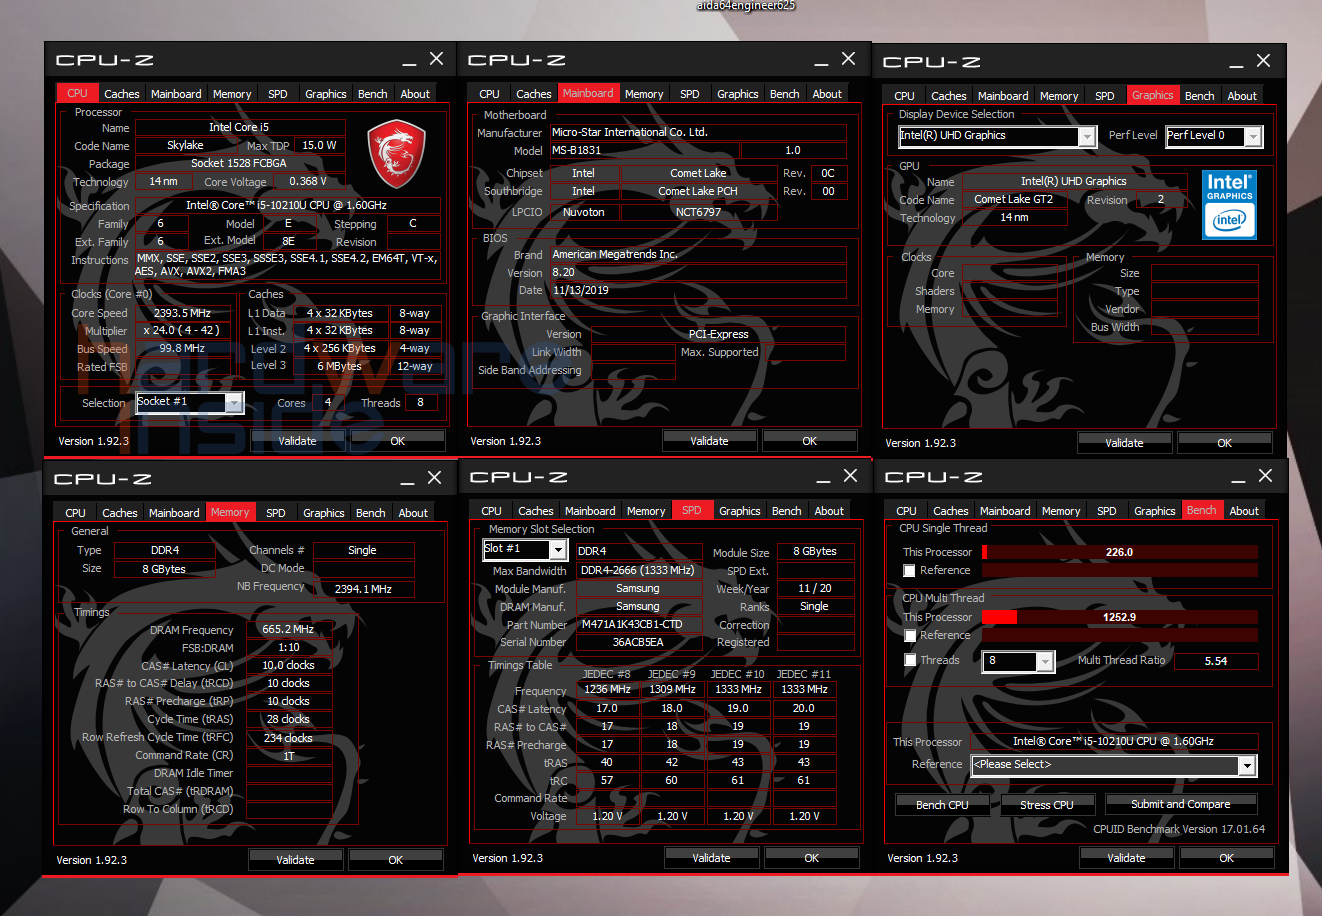Screen dimensions: 1322x916
Task: Select Caches tab in Graphics window
Action: pyautogui.click(x=949, y=96)
